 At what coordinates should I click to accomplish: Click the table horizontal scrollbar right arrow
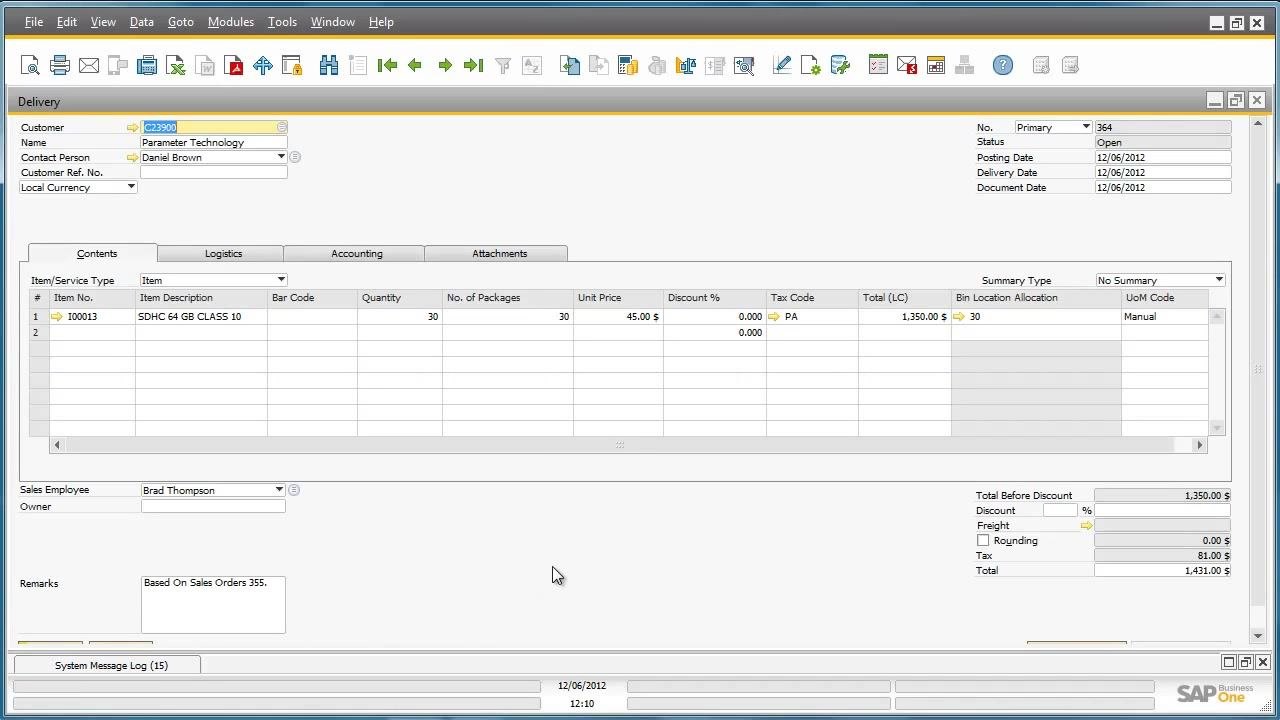(1199, 445)
